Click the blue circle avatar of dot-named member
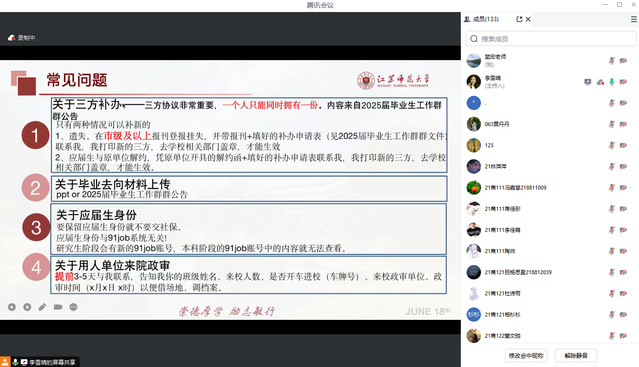 (x=474, y=103)
